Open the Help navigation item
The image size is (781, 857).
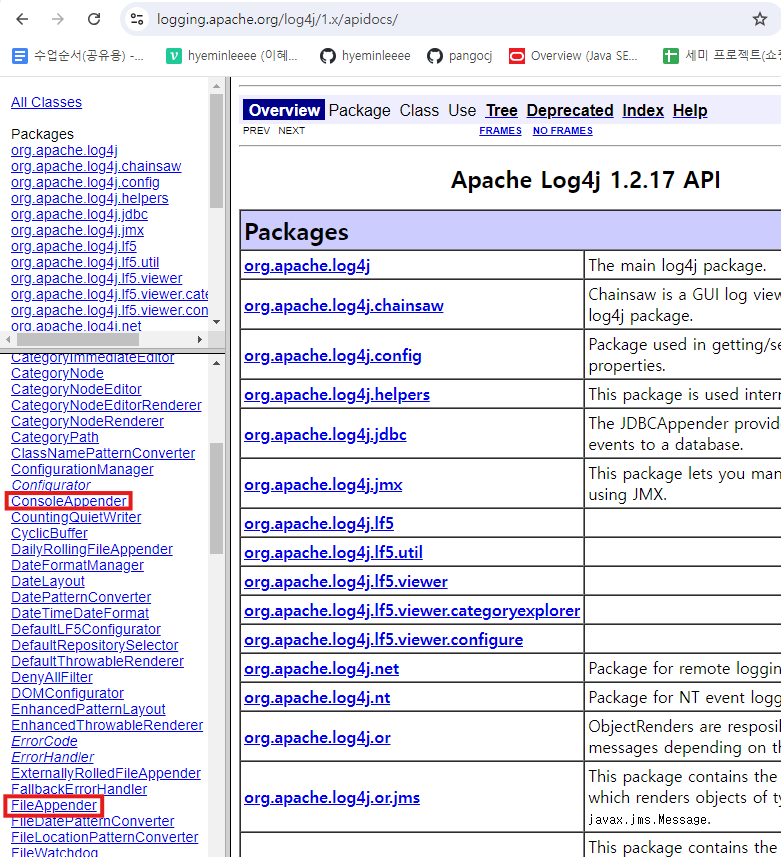click(x=690, y=110)
